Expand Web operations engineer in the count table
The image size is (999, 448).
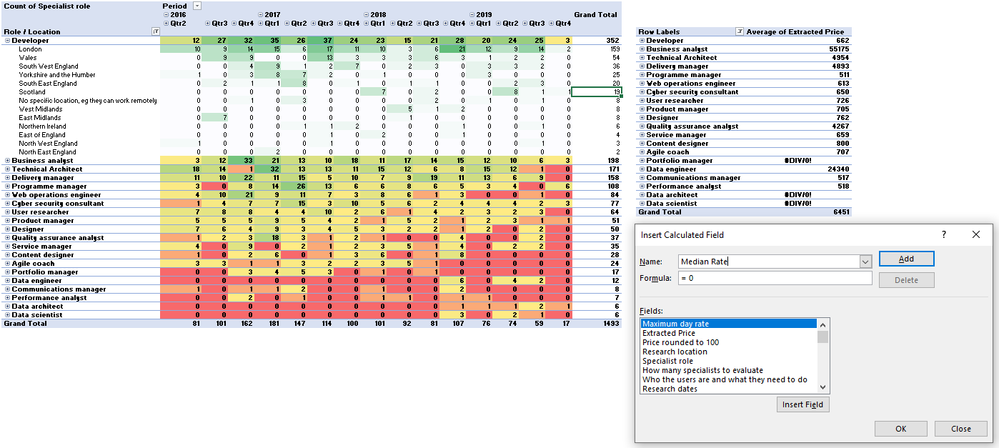[7, 195]
